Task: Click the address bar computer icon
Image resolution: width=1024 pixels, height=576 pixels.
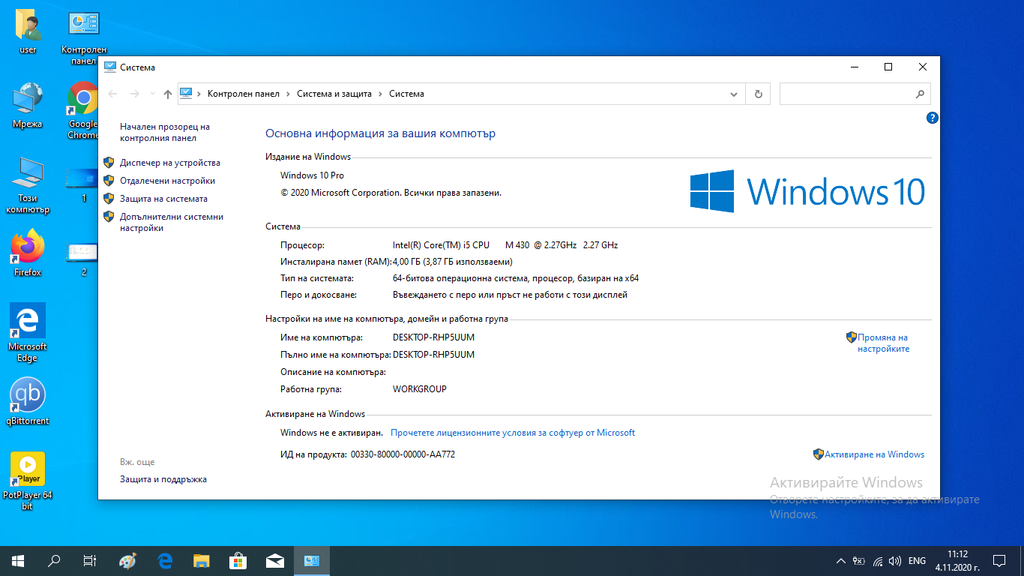Action: pyautogui.click(x=186, y=93)
